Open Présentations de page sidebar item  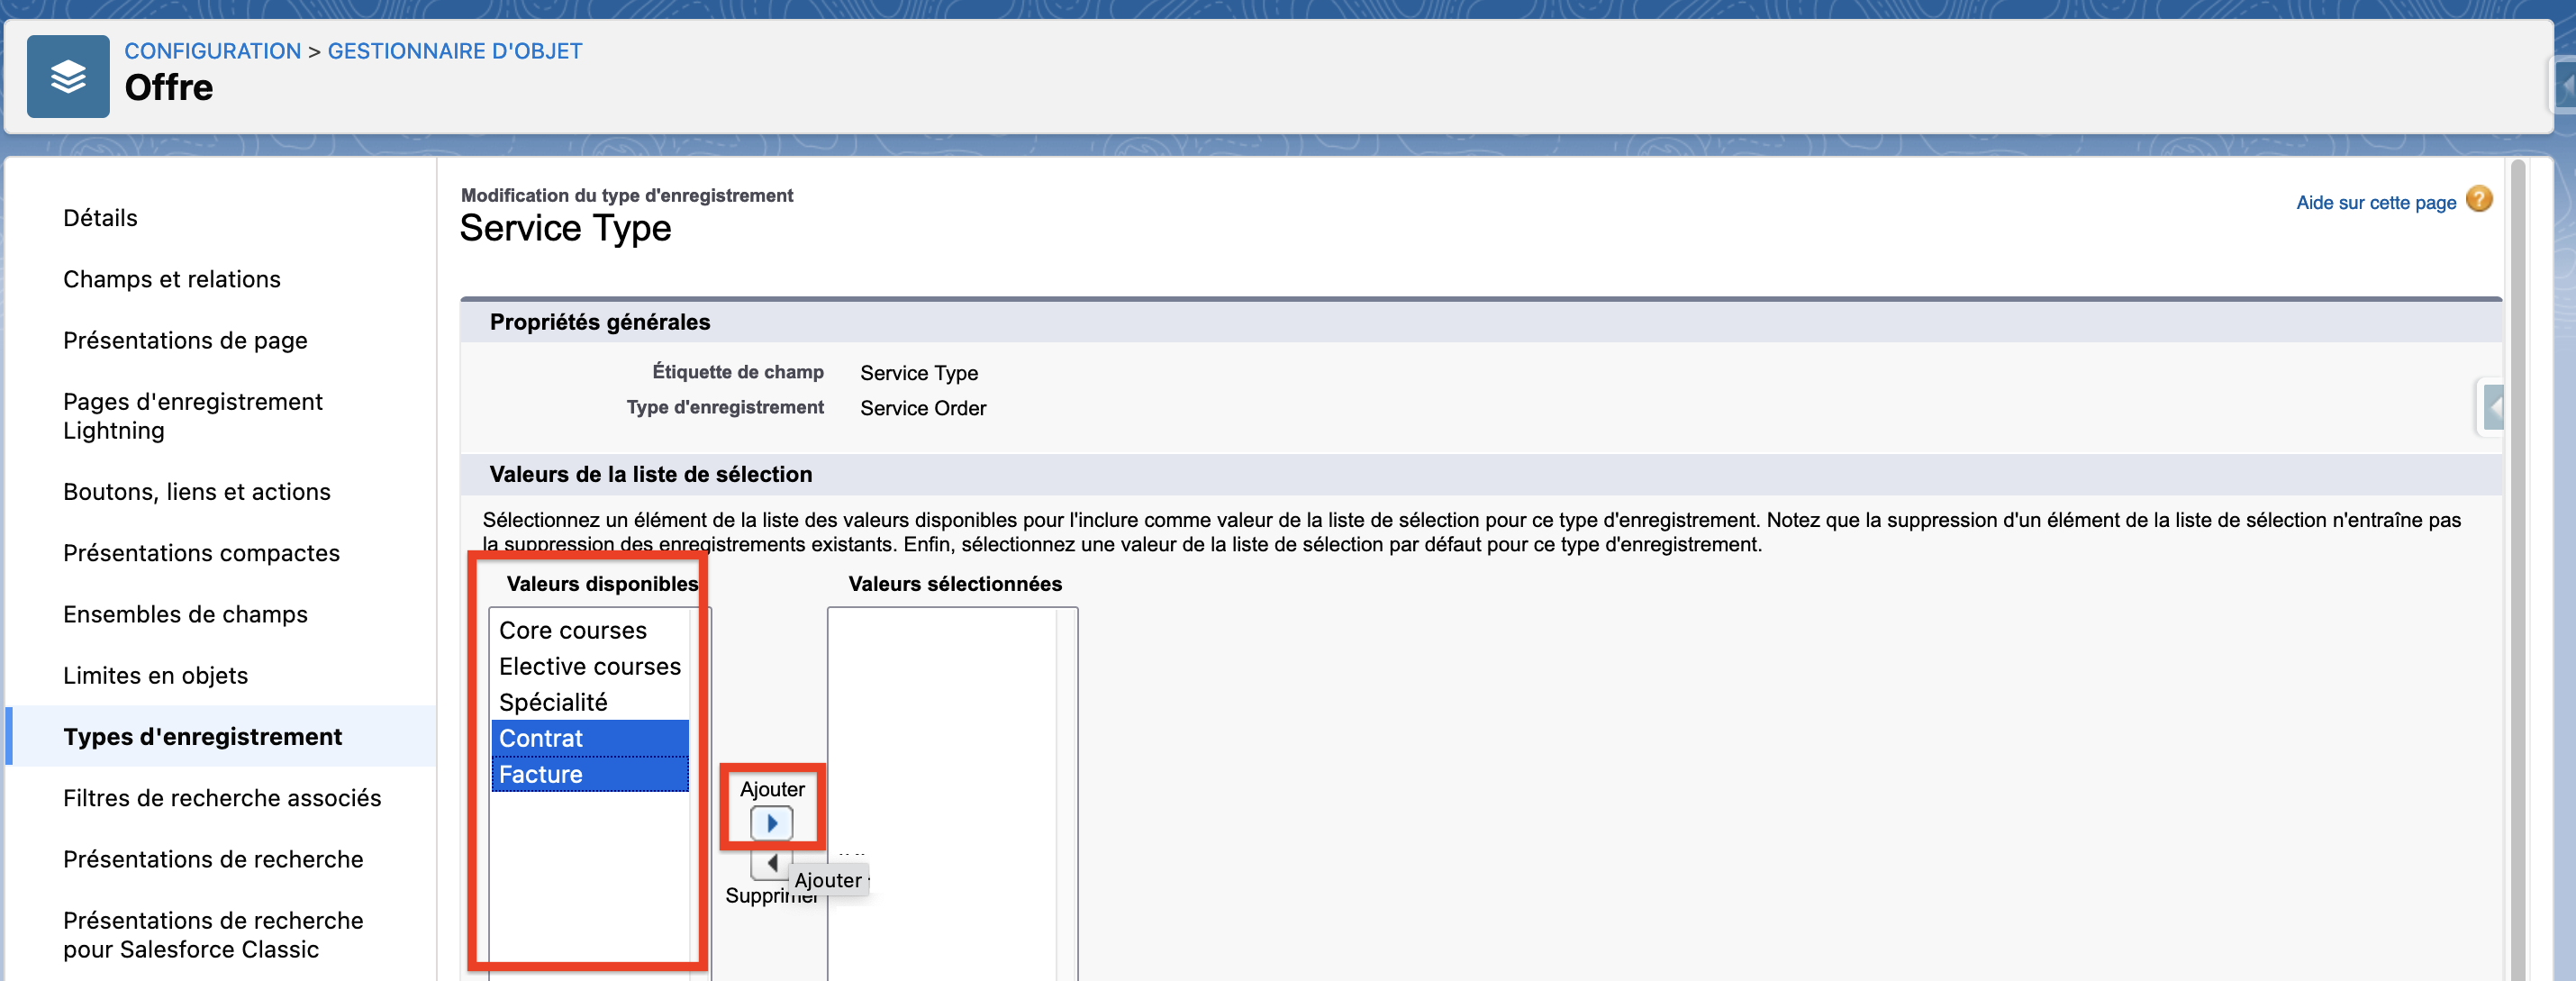(x=185, y=340)
